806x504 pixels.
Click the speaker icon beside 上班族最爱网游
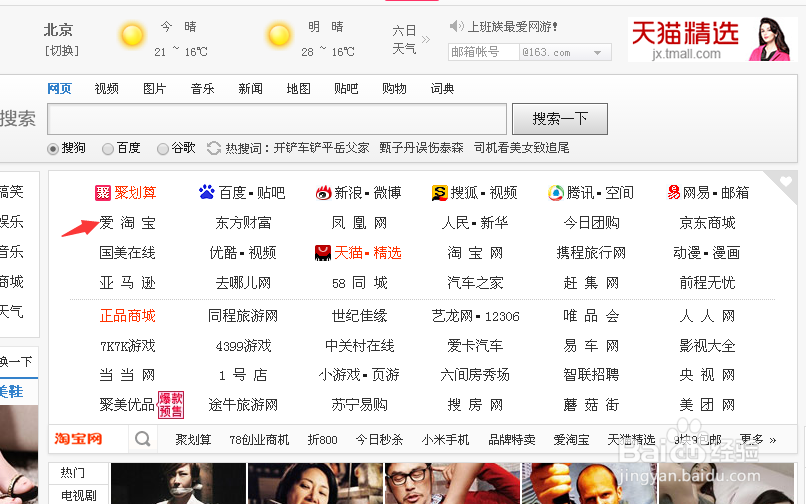[455, 26]
